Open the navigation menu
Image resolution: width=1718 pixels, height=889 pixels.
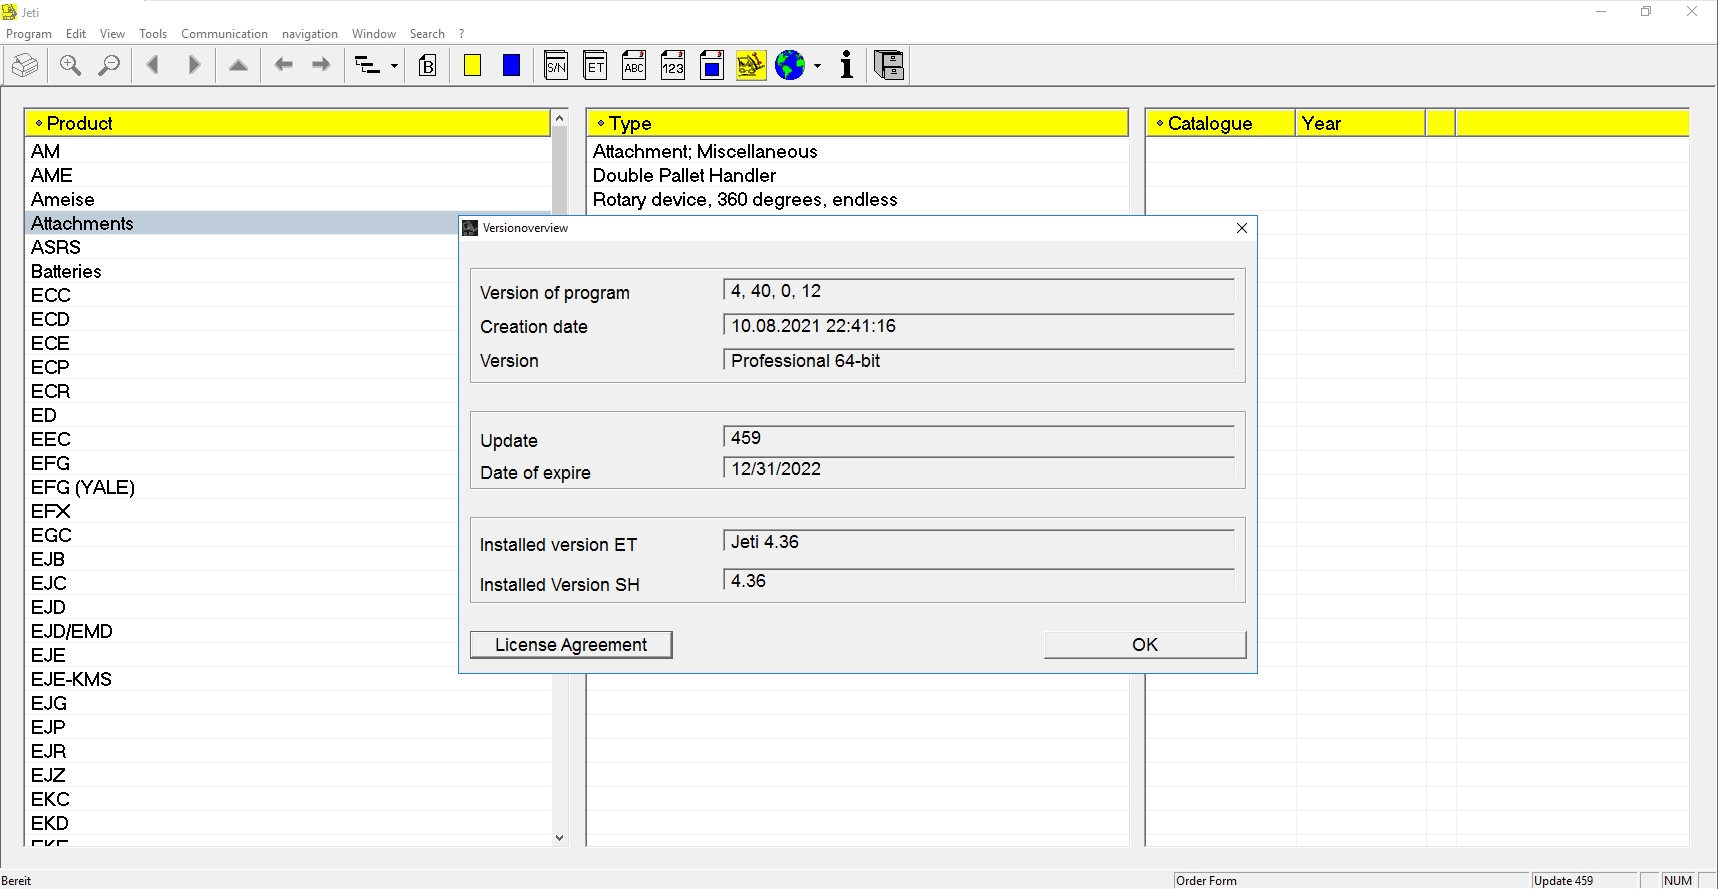(x=310, y=34)
